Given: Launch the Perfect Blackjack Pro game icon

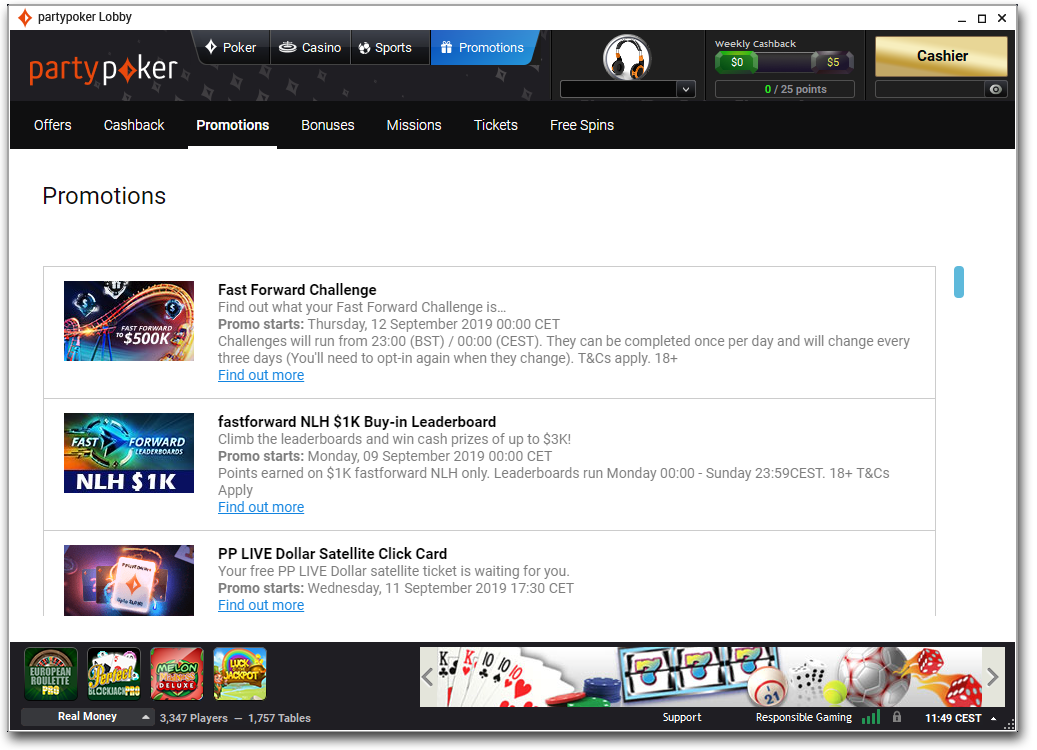Looking at the screenshot, I should pos(114,674).
